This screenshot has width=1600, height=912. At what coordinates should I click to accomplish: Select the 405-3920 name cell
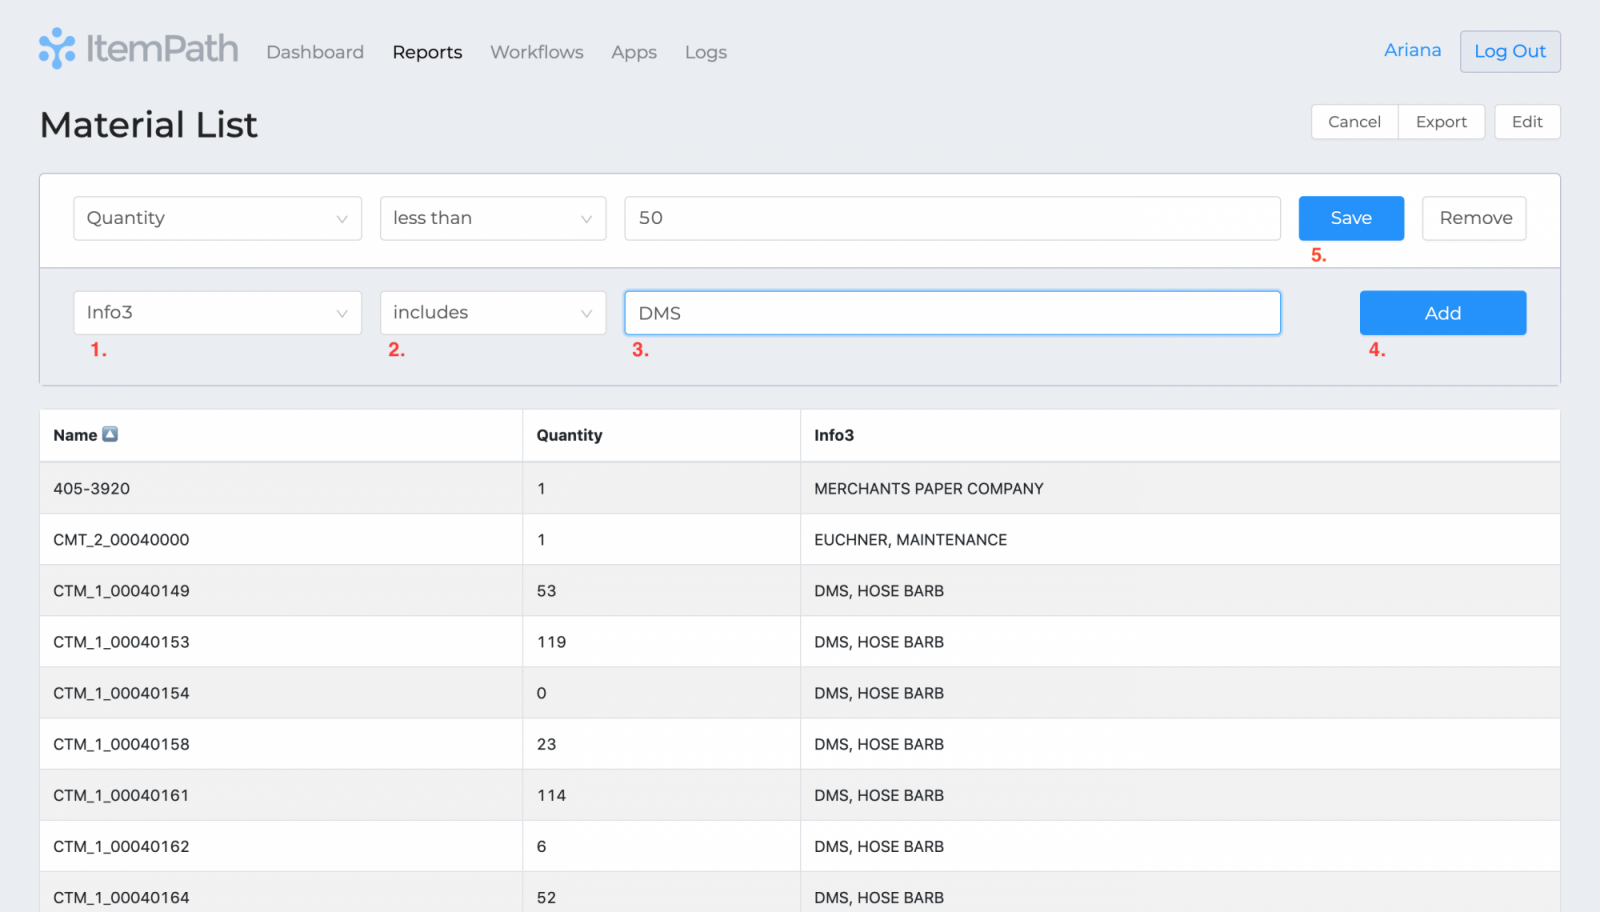pyautogui.click(x=281, y=488)
